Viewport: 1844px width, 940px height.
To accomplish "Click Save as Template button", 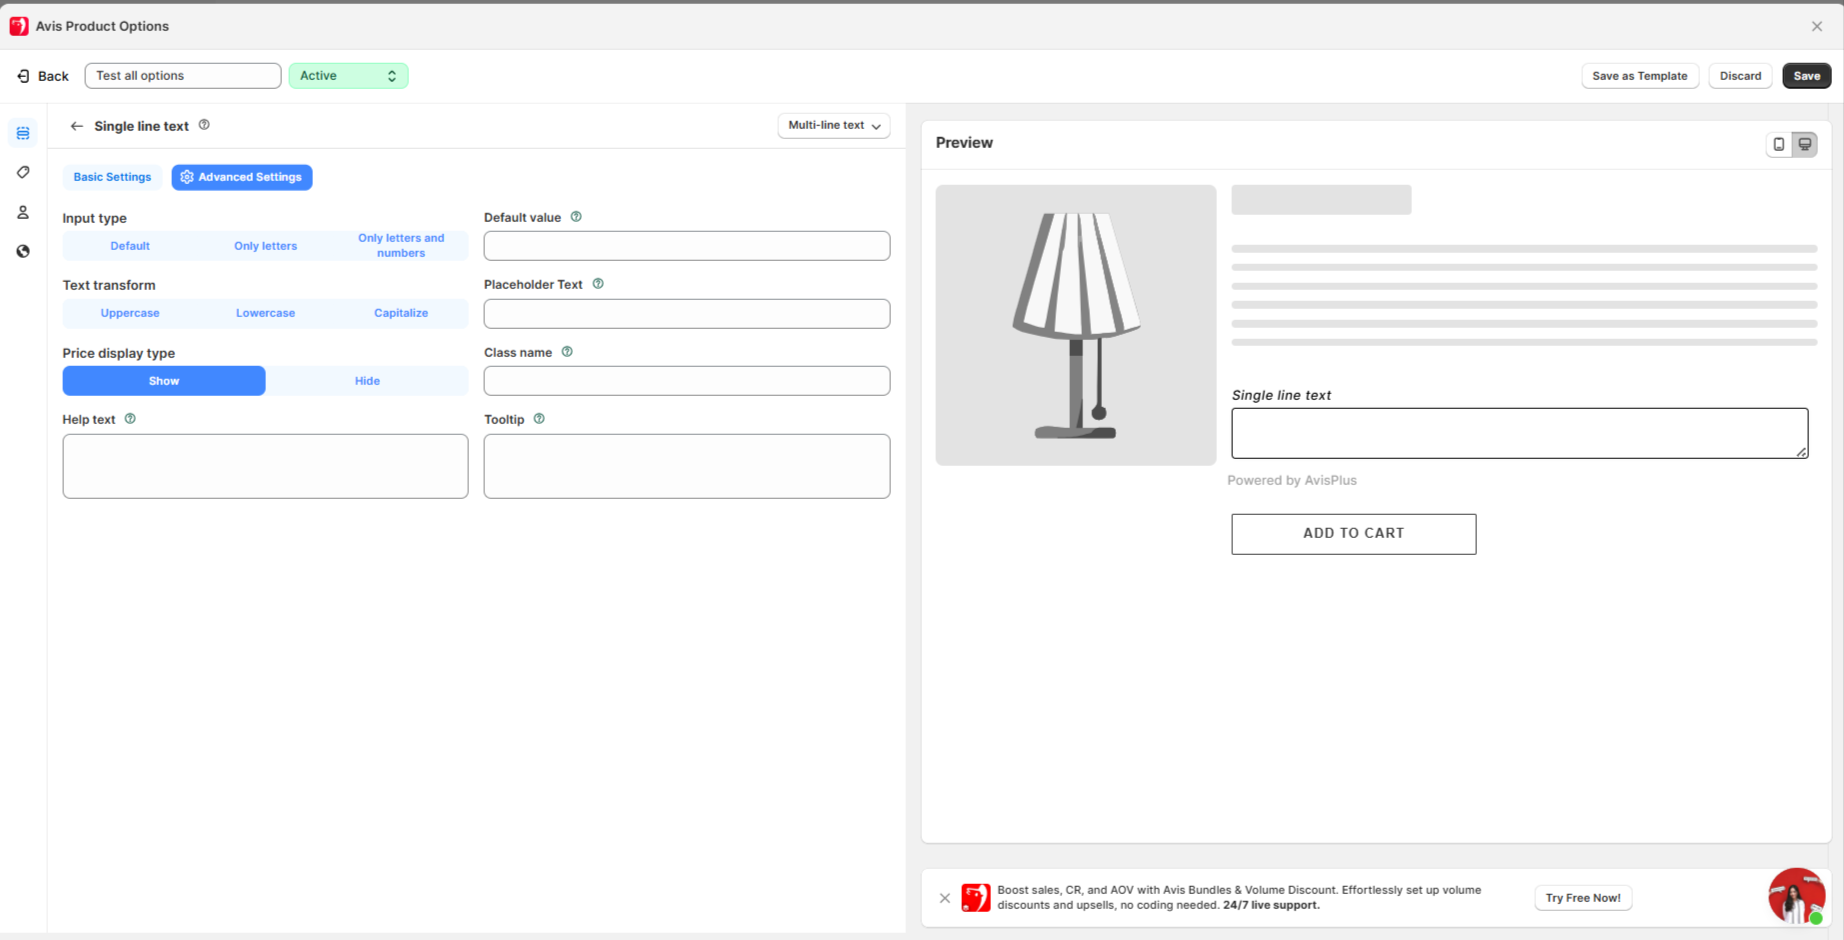I will click(x=1639, y=76).
